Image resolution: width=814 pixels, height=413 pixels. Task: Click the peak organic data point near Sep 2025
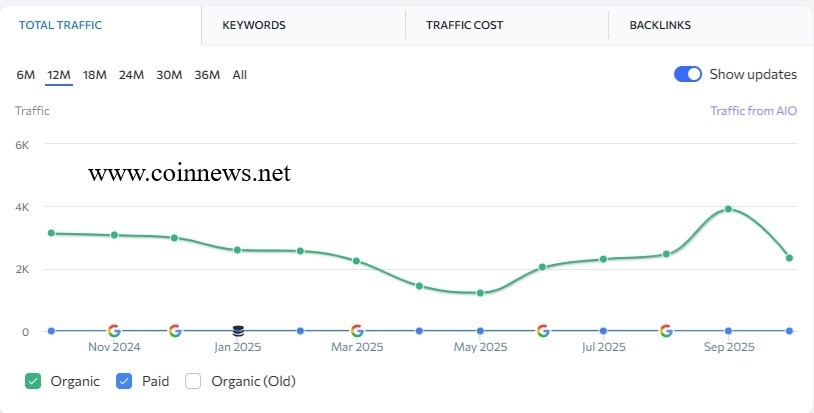click(728, 209)
